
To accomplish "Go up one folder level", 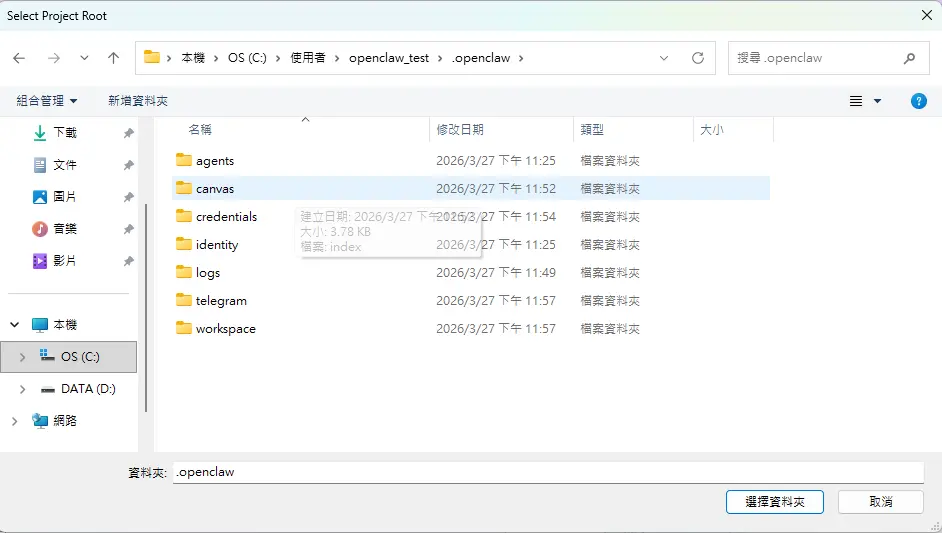I will coord(114,58).
